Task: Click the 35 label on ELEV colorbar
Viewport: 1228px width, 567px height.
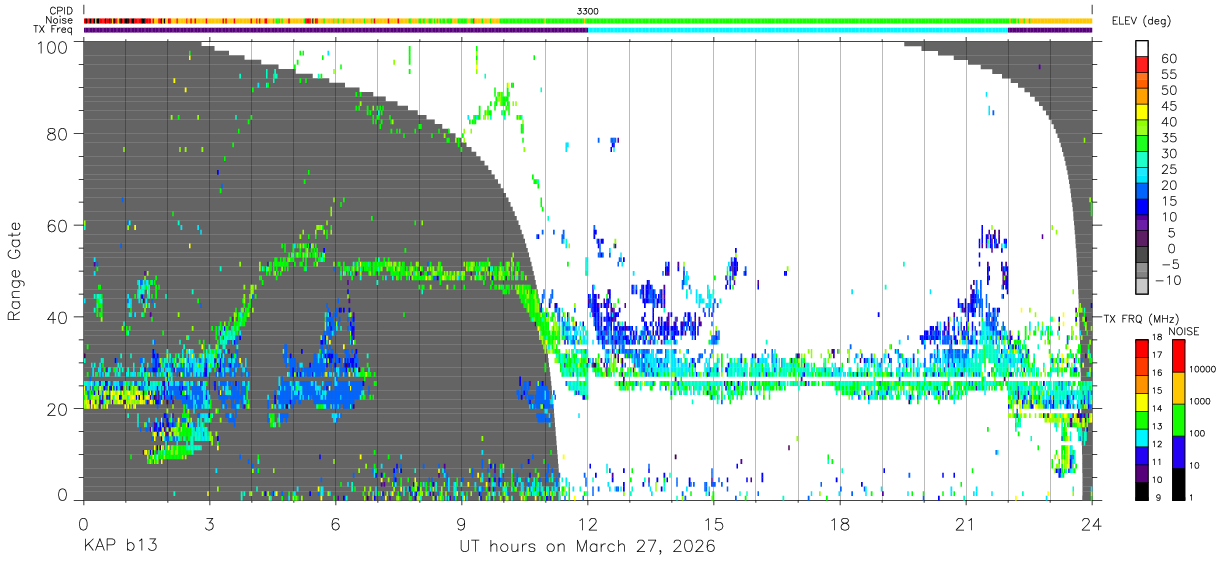Action: pyautogui.click(x=1167, y=137)
